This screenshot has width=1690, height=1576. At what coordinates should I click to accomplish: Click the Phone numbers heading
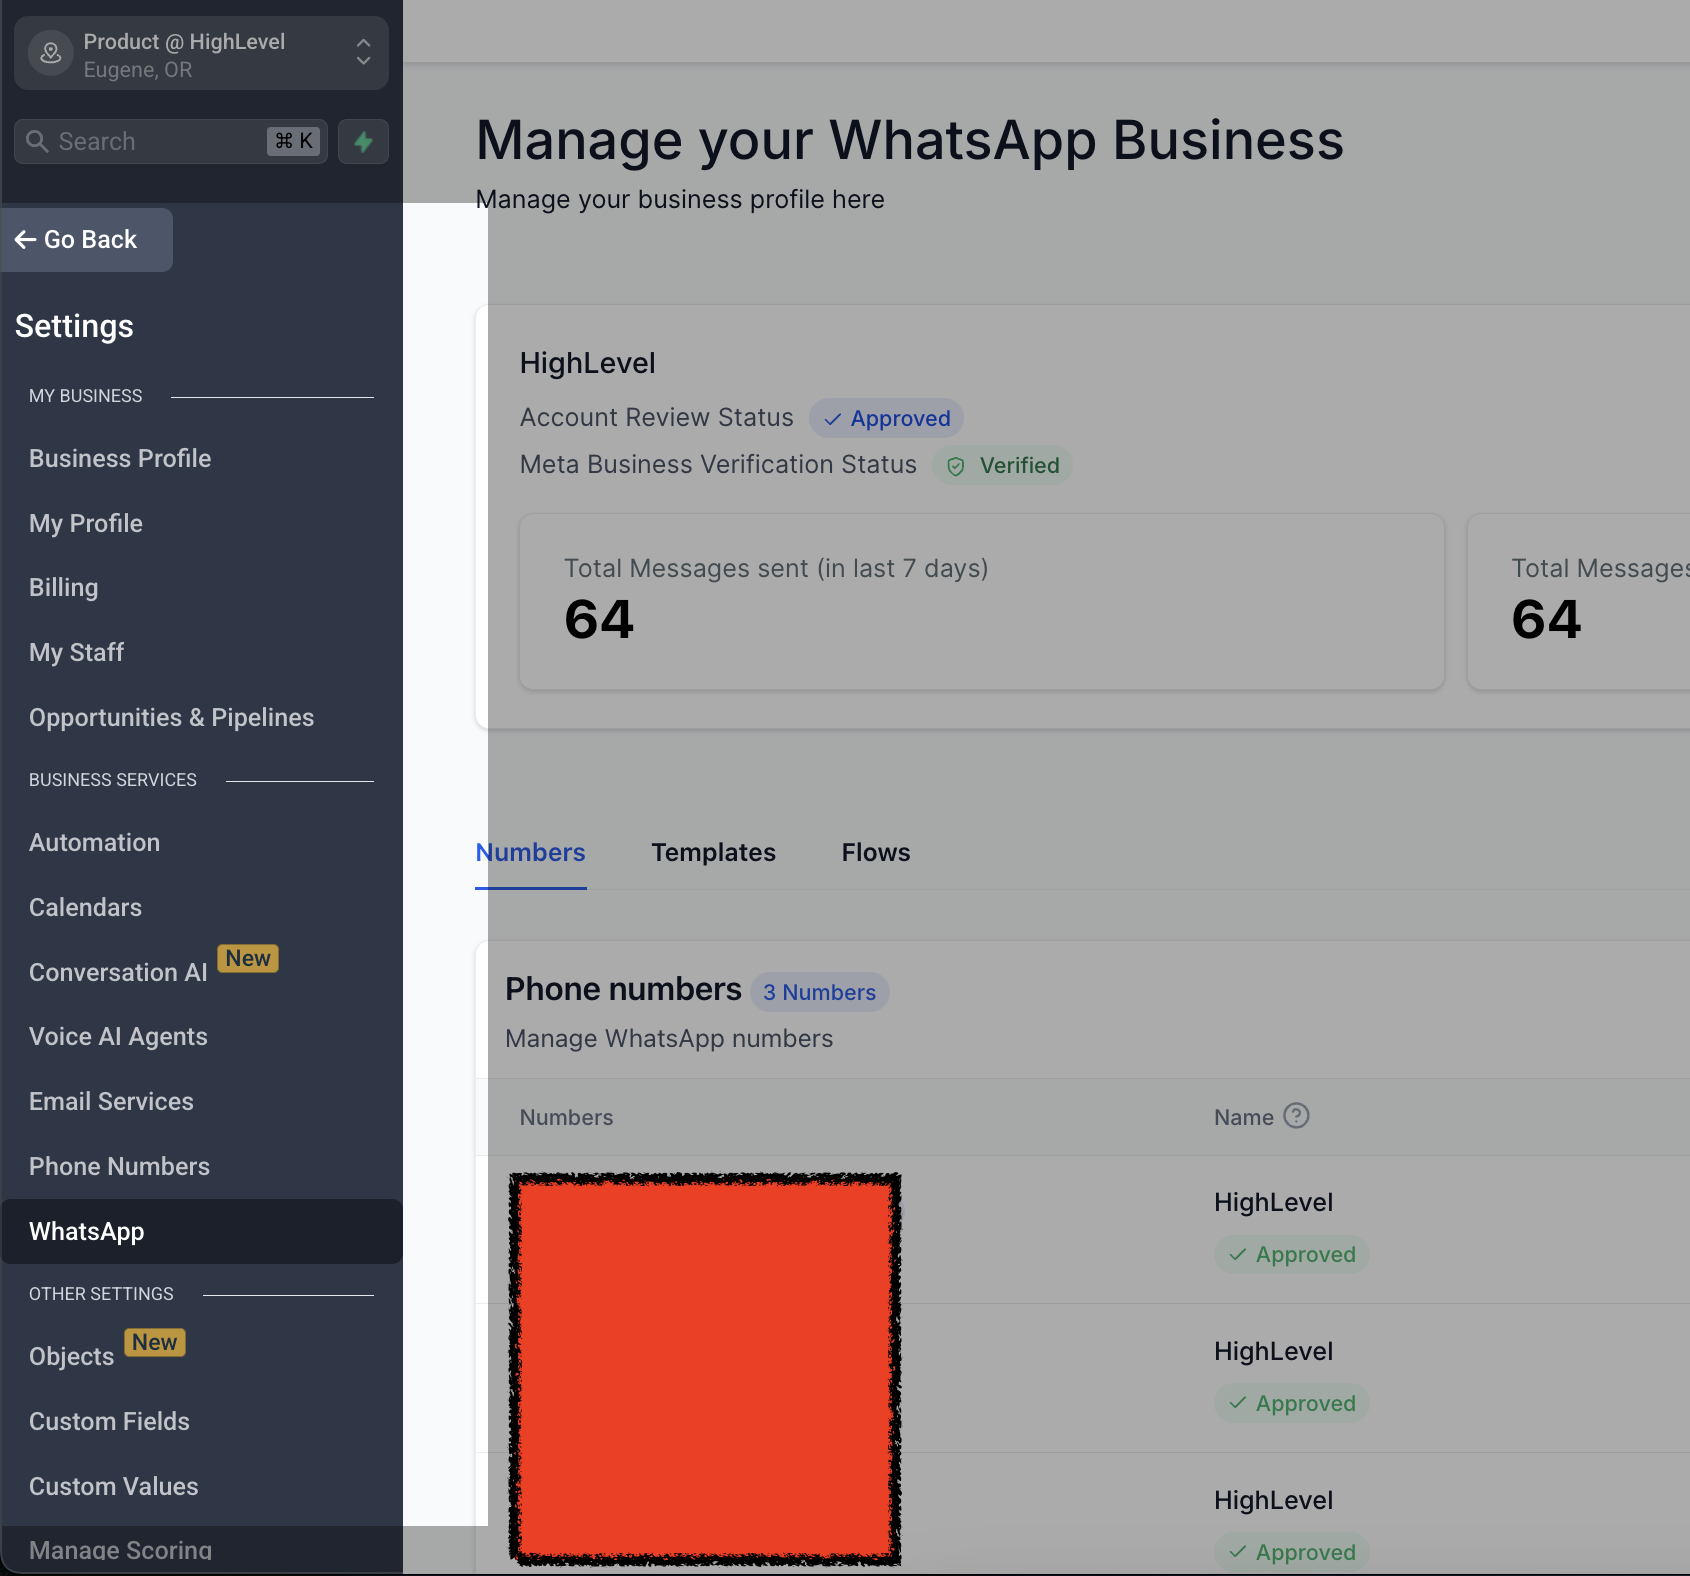pyautogui.click(x=623, y=990)
